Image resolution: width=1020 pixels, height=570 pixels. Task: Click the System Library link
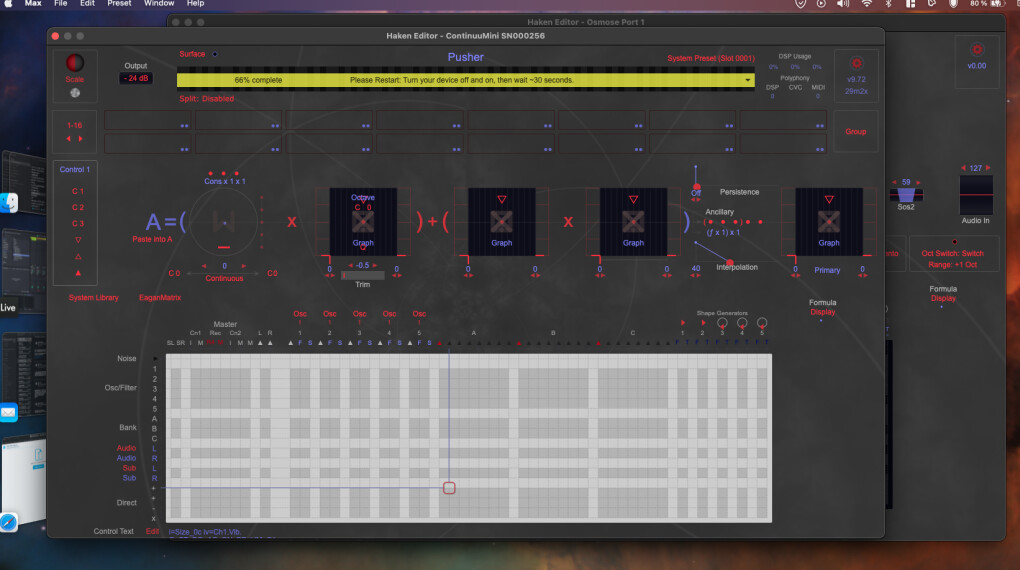94,297
